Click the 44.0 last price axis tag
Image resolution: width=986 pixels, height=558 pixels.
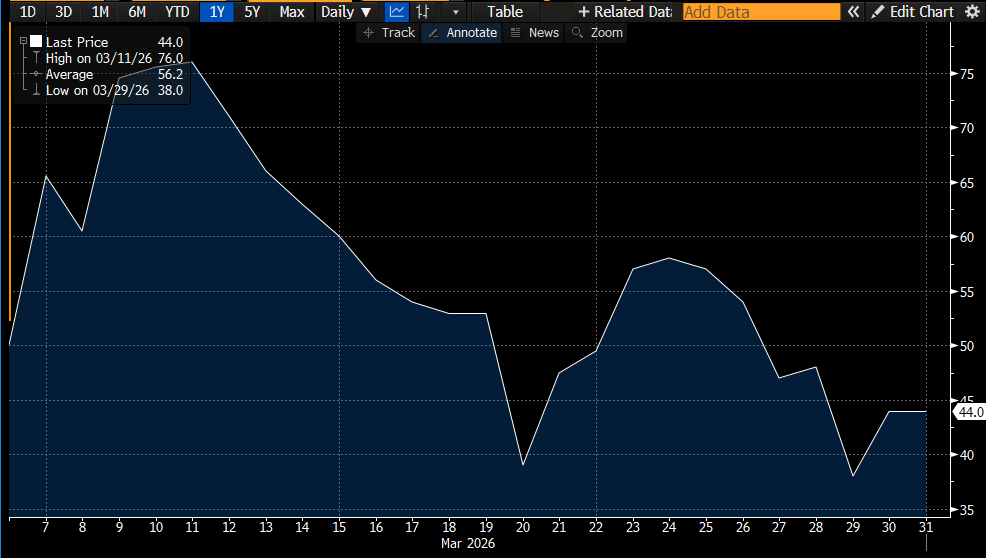pyautogui.click(x=970, y=412)
